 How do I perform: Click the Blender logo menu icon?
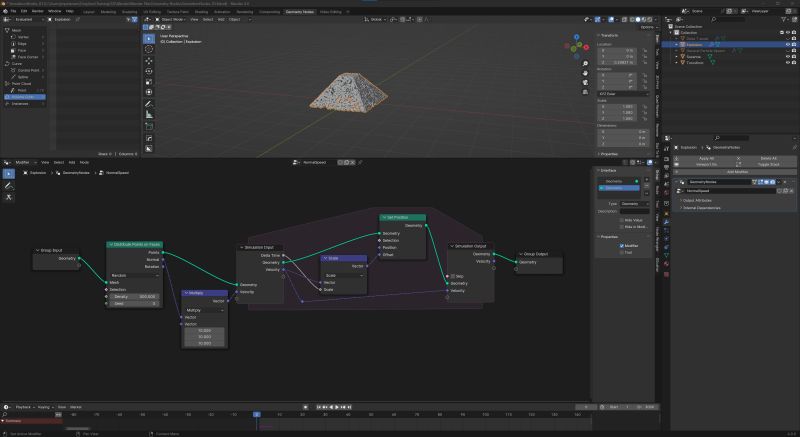pos(6,11)
